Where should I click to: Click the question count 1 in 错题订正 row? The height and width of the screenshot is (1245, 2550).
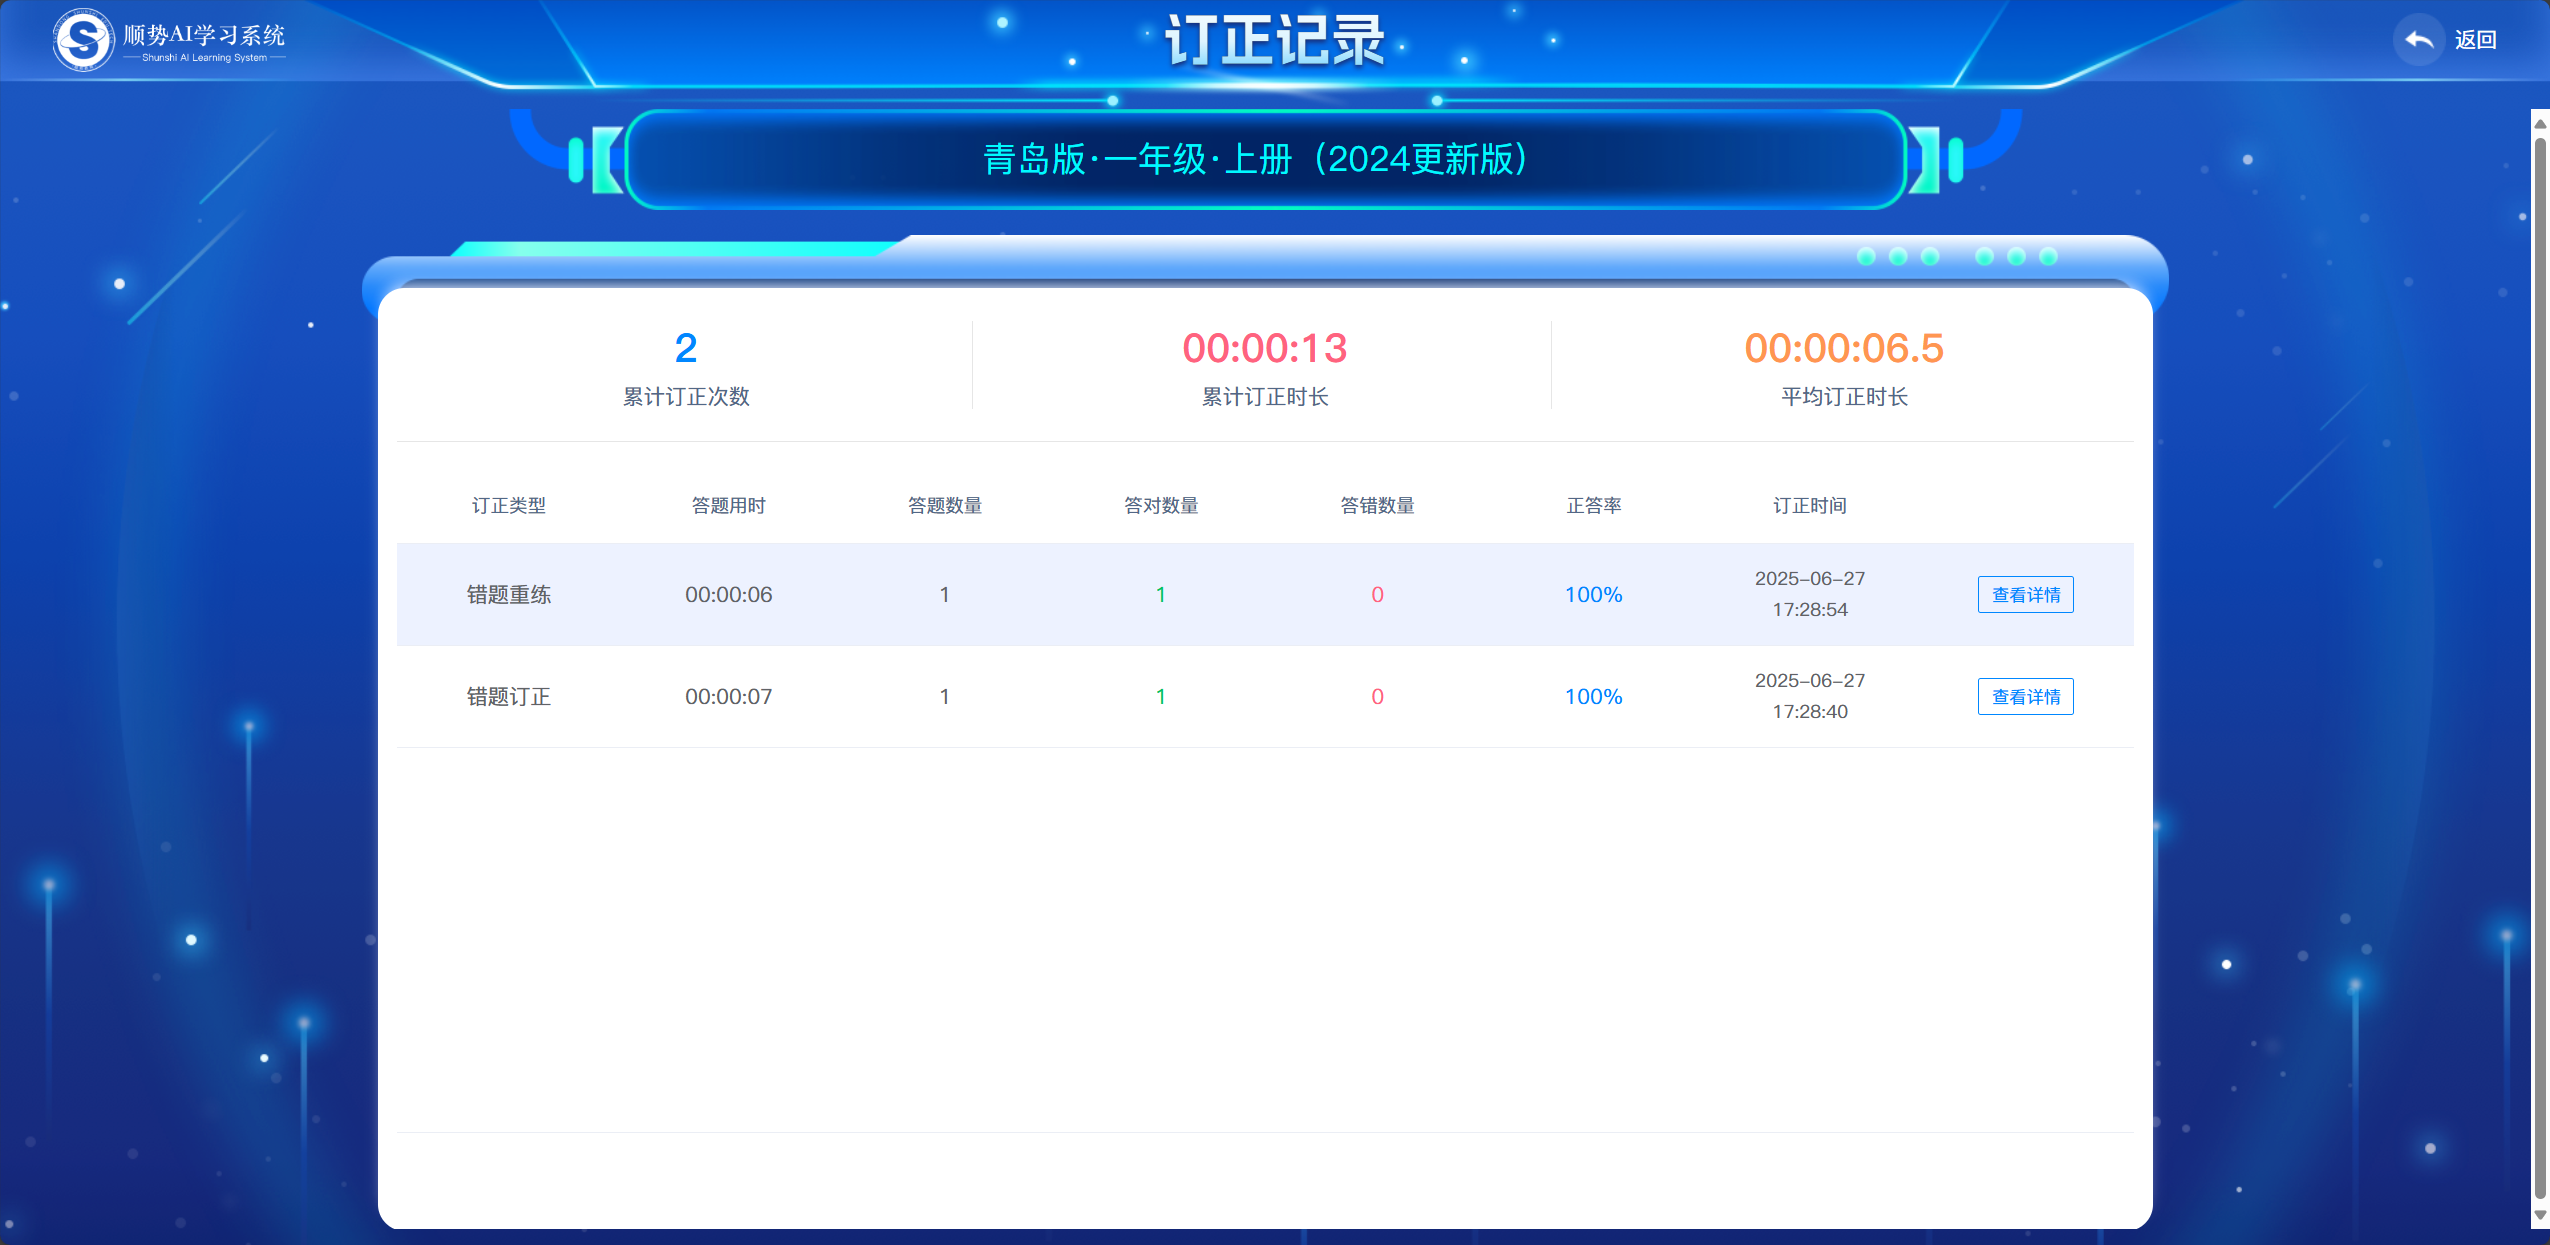point(944,697)
